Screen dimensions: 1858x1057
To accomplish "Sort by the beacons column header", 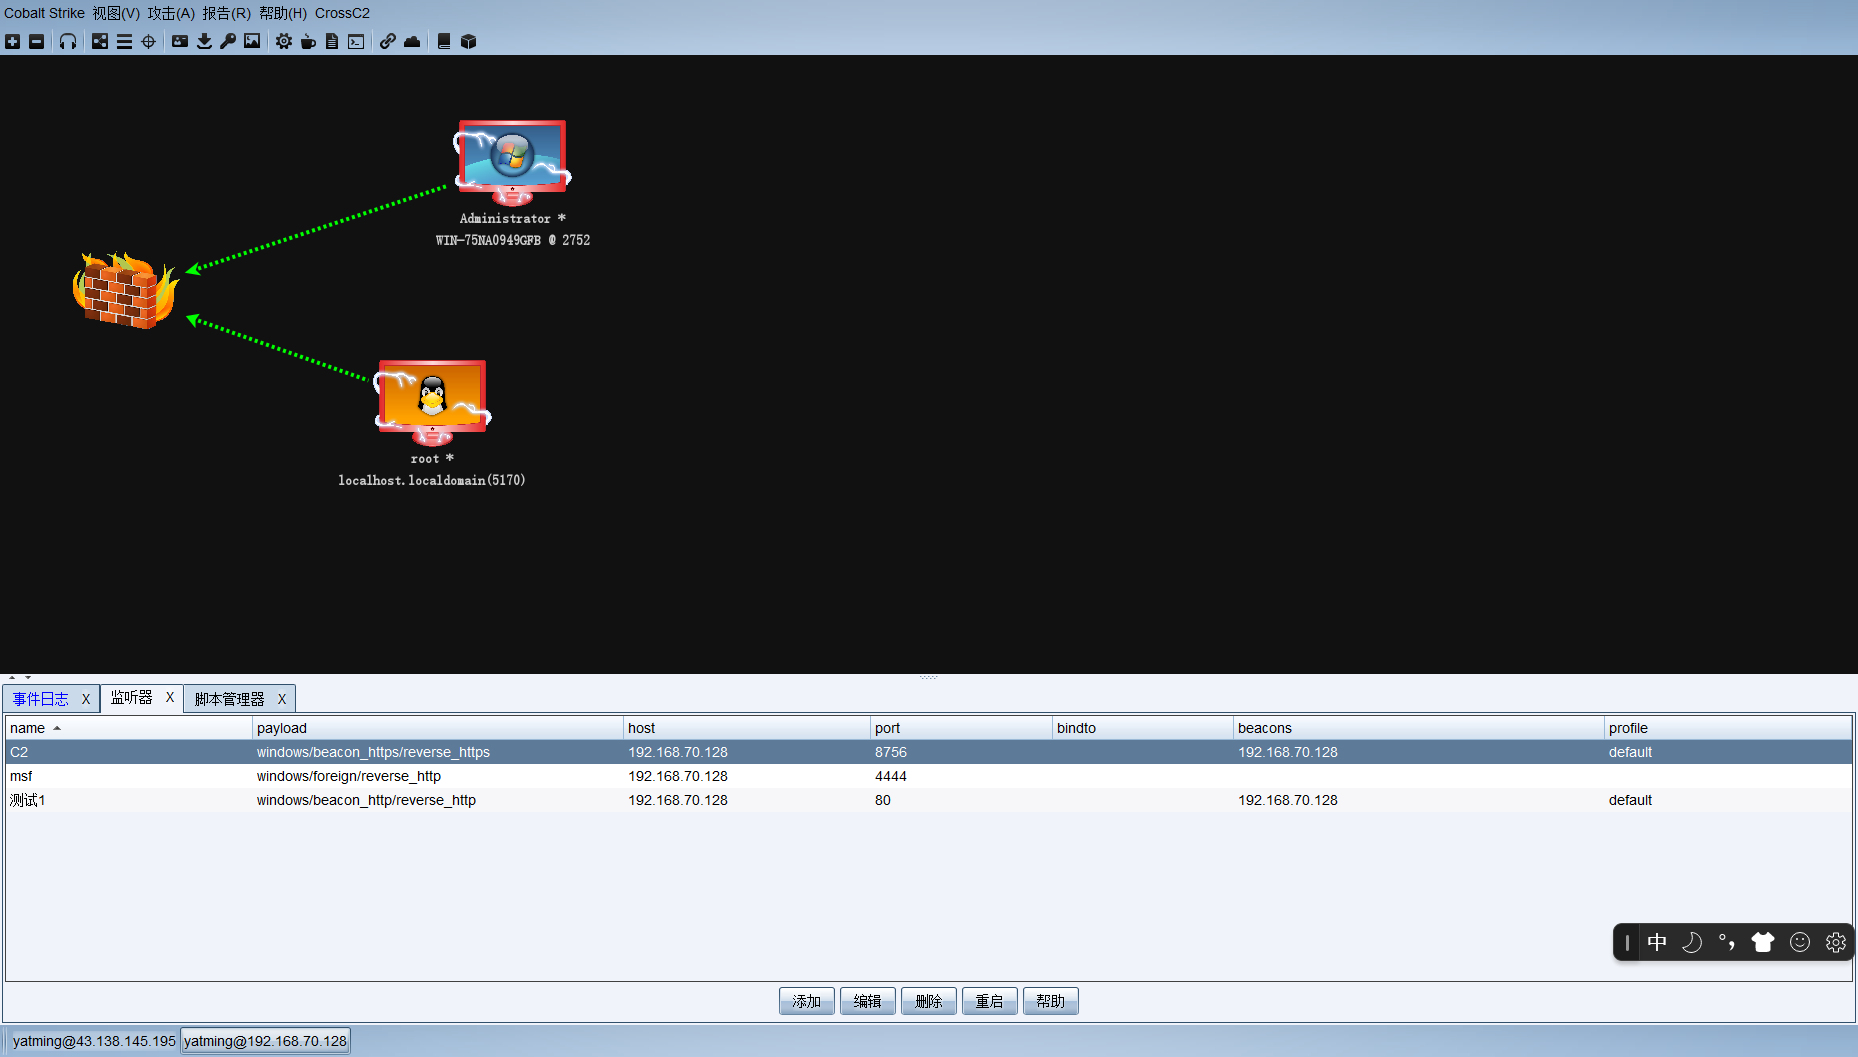I will 1419,728.
